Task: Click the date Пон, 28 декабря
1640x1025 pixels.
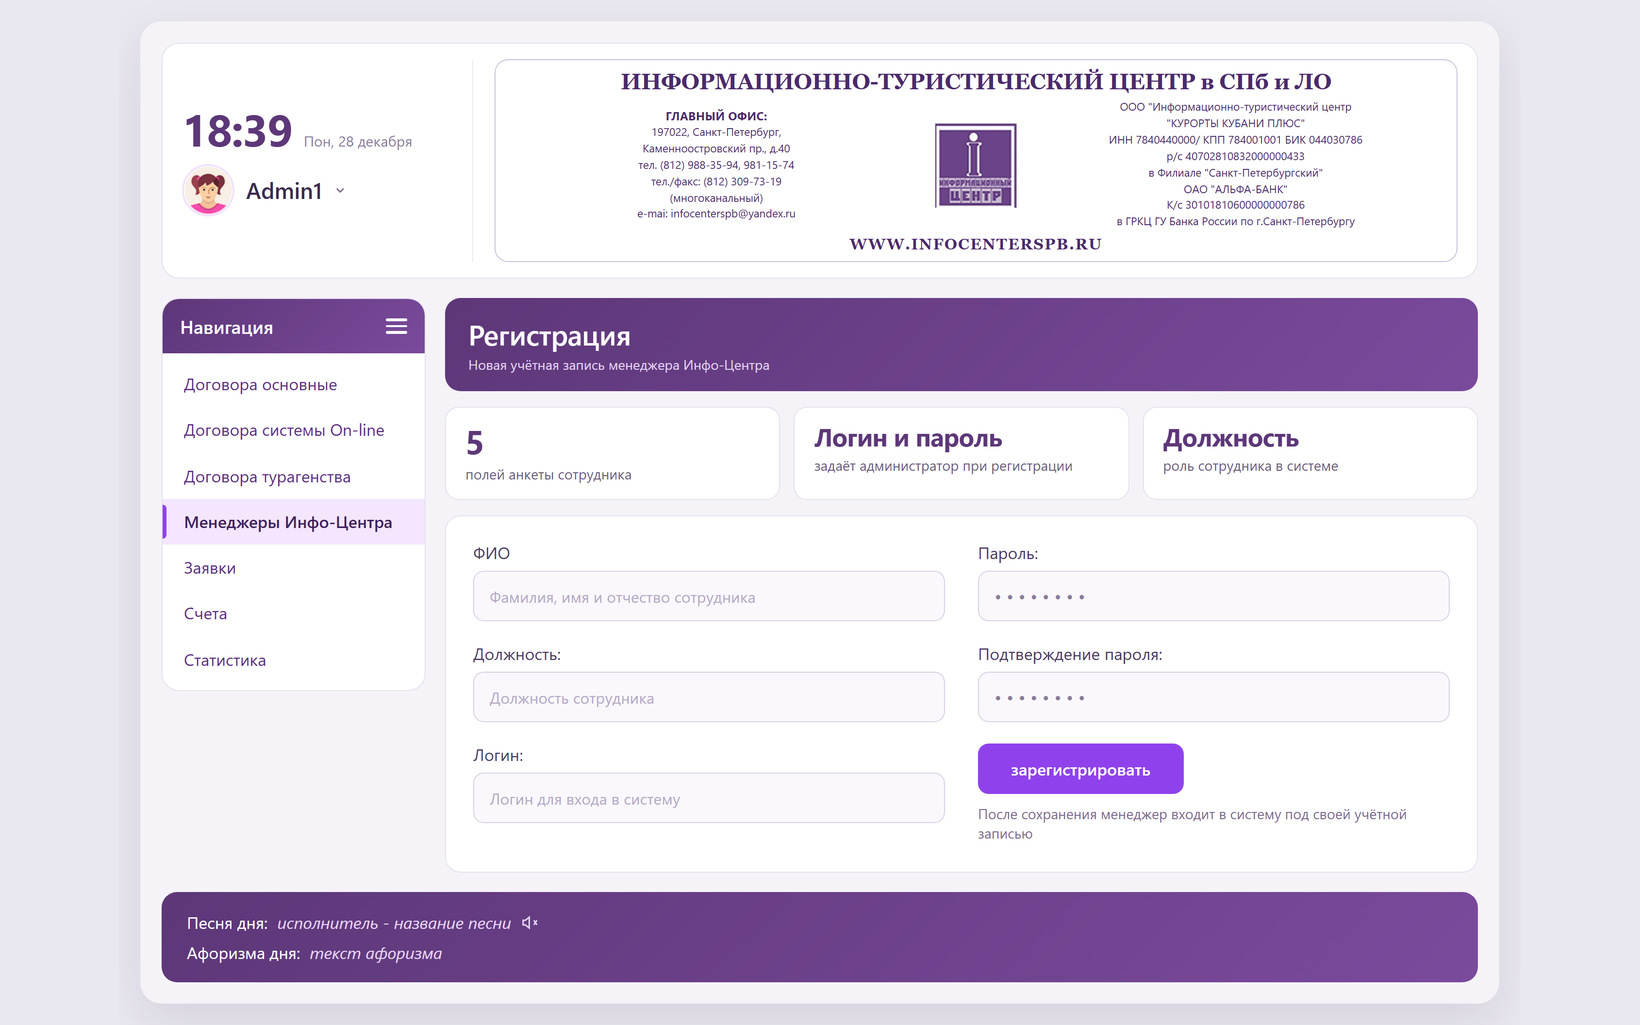Action: [358, 142]
